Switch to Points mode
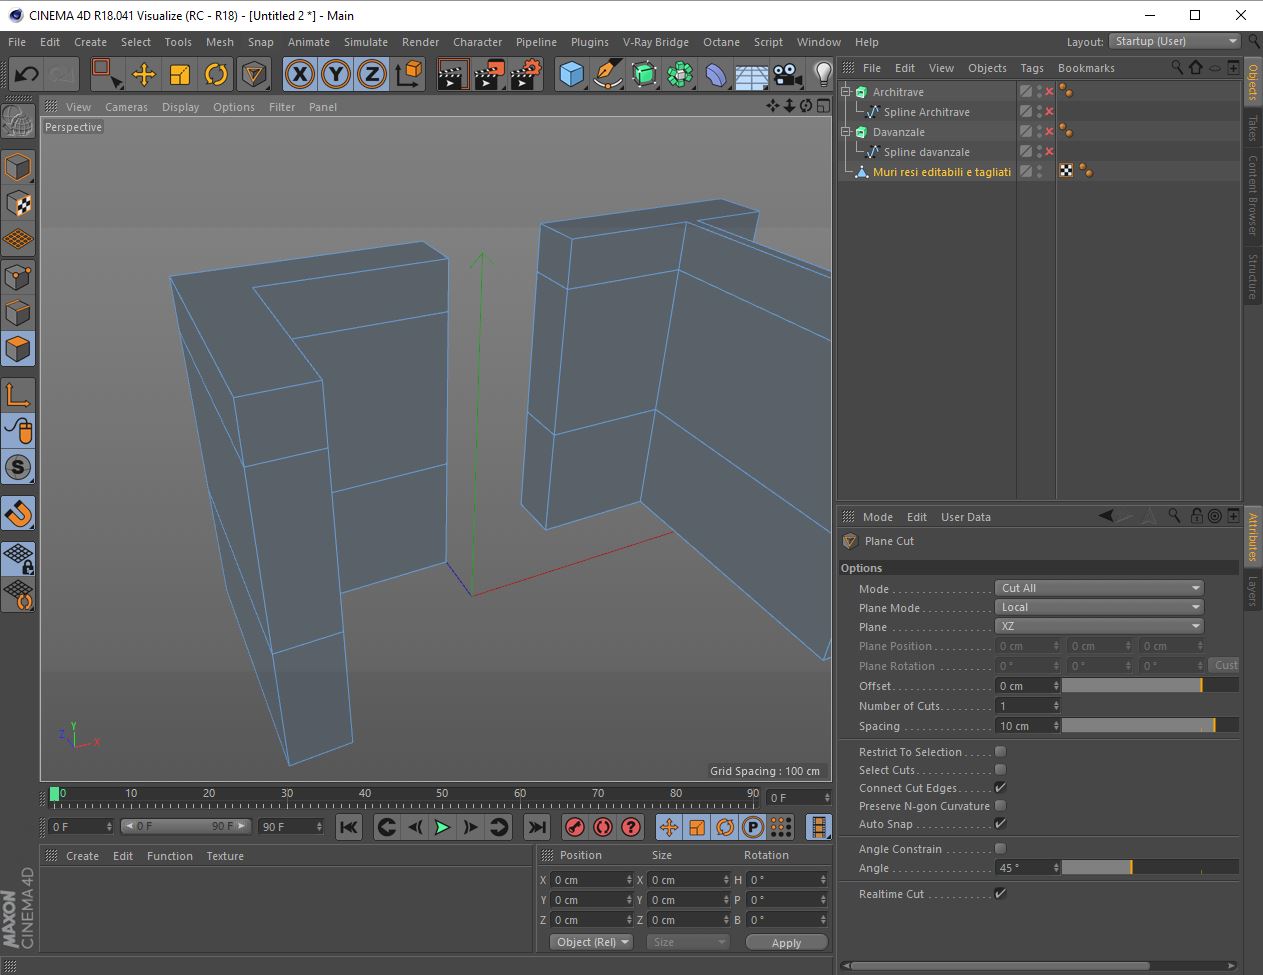The height and width of the screenshot is (975, 1263). (18, 276)
